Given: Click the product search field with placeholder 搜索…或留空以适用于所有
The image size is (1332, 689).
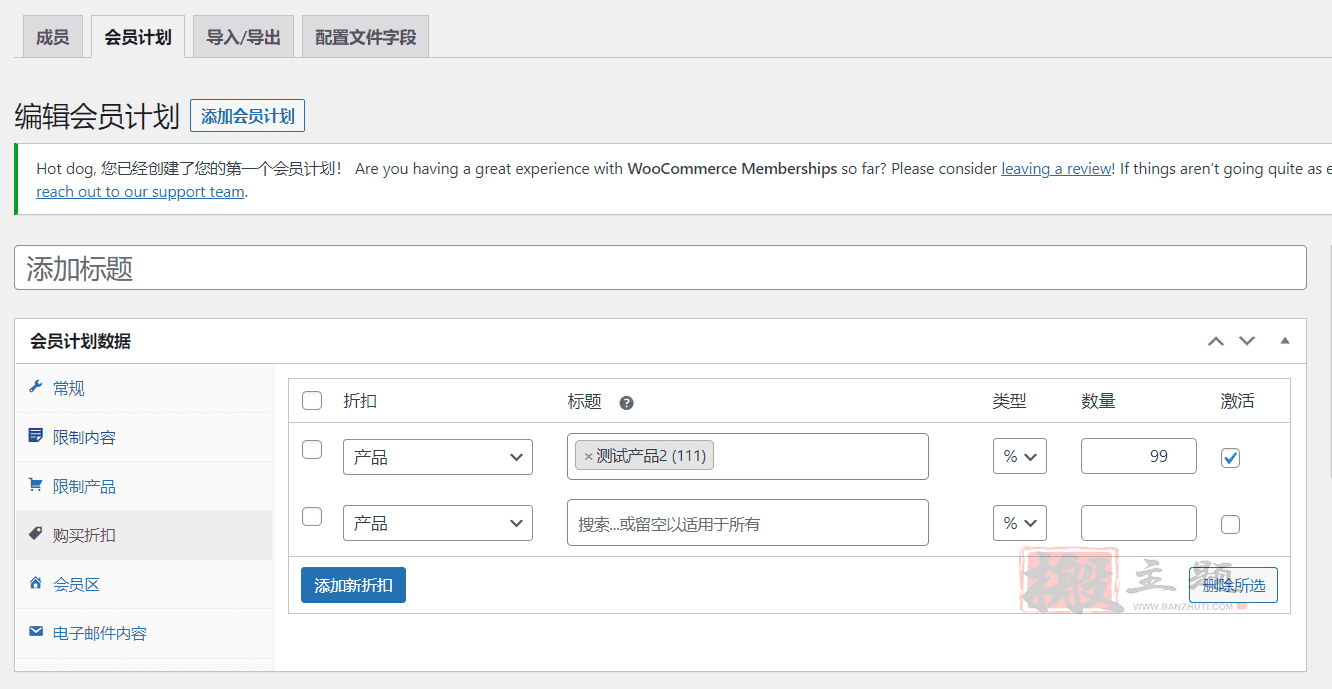Looking at the screenshot, I should 748,523.
